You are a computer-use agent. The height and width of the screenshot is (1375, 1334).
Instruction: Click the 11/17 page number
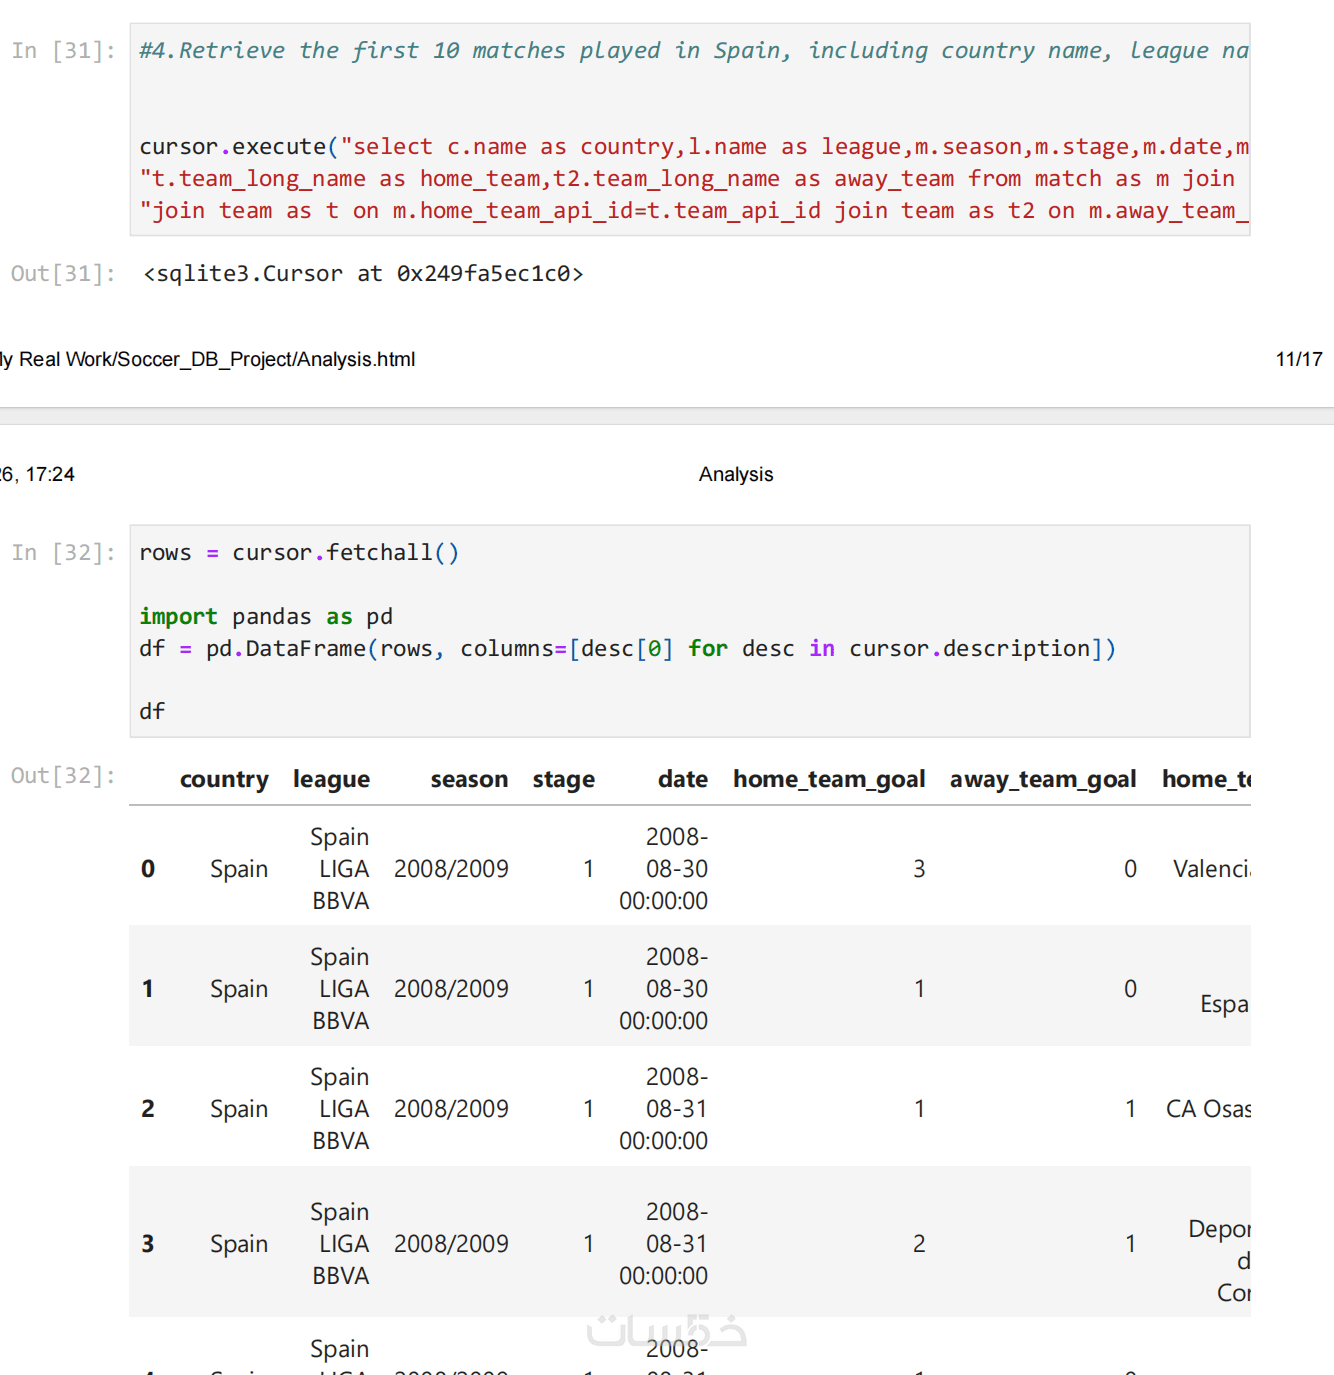tap(1298, 360)
